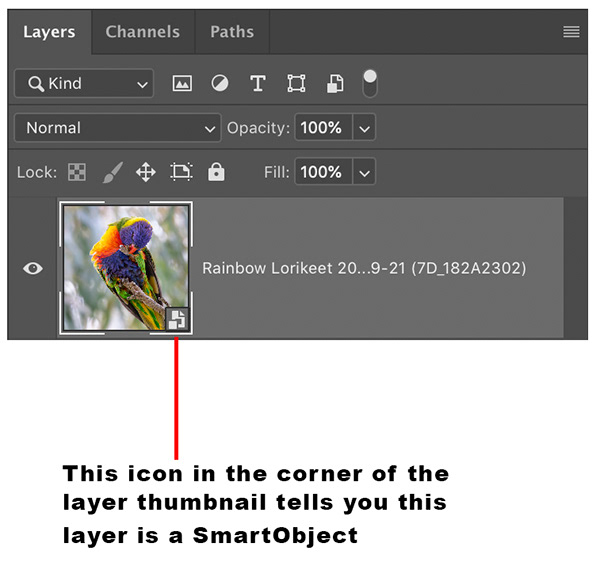Lock image pixels brush icon
Image resolution: width=600 pixels, height=566 pixels.
(x=113, y=172)
